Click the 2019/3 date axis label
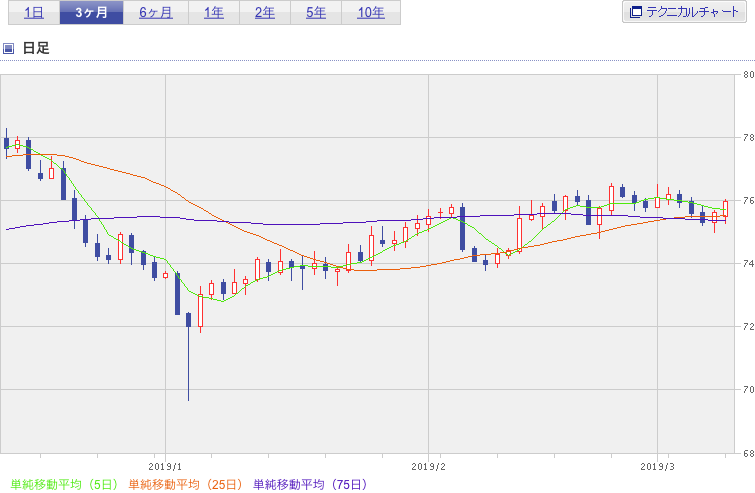The height and width of the screenshot is (493, 755). [x=657, y=467]
